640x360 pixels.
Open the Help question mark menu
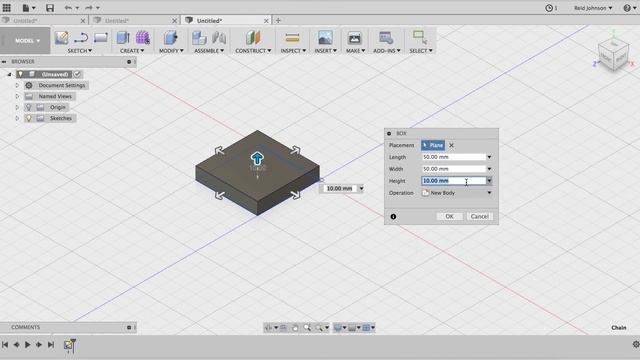[x=627, y=8]
